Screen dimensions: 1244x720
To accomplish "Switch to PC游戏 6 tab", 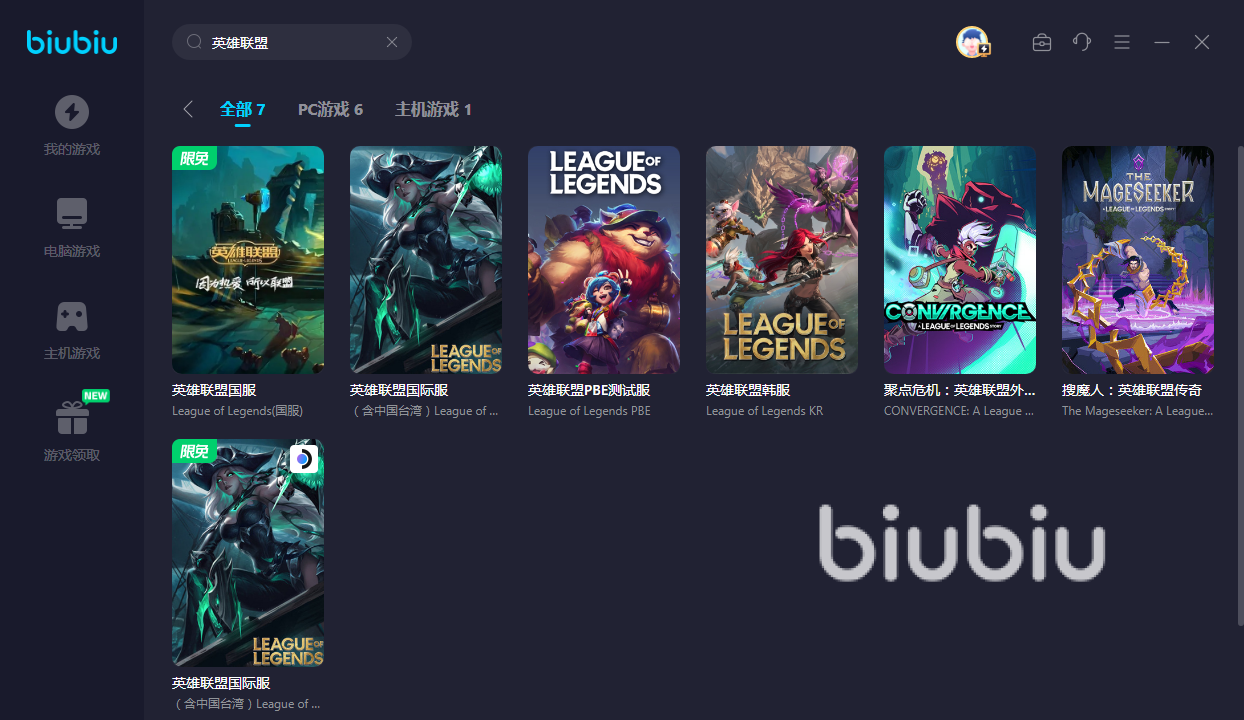I will 330,109.
